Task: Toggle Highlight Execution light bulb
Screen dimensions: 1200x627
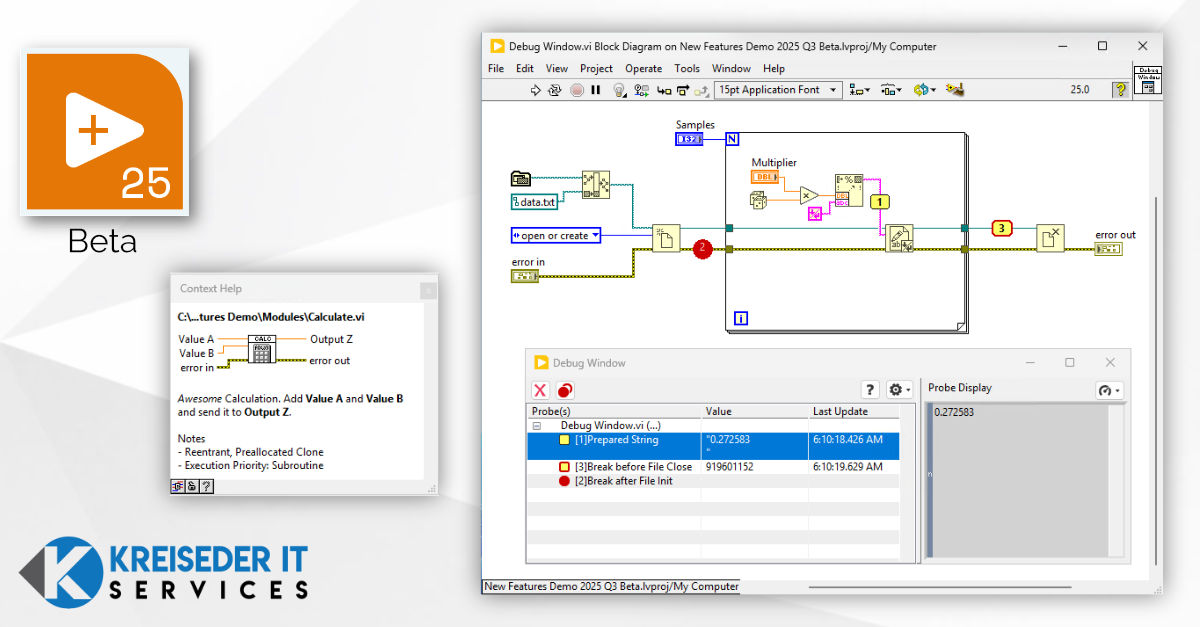Action: (x=619, y=90)
